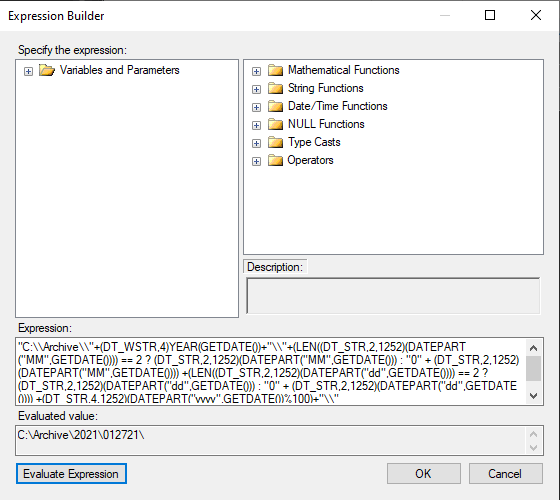This screenshot has height=500, width=560.
Task: Expand the Variables and Parameters node
Action: [x=29, y=71]
